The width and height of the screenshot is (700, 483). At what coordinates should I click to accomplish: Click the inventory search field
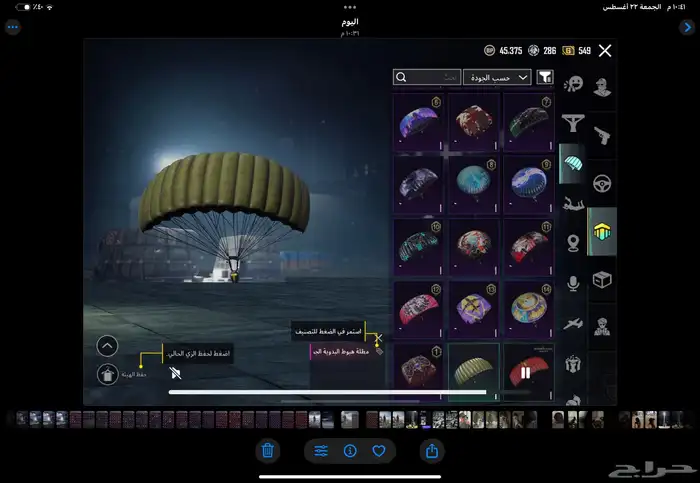coord(427,77)
